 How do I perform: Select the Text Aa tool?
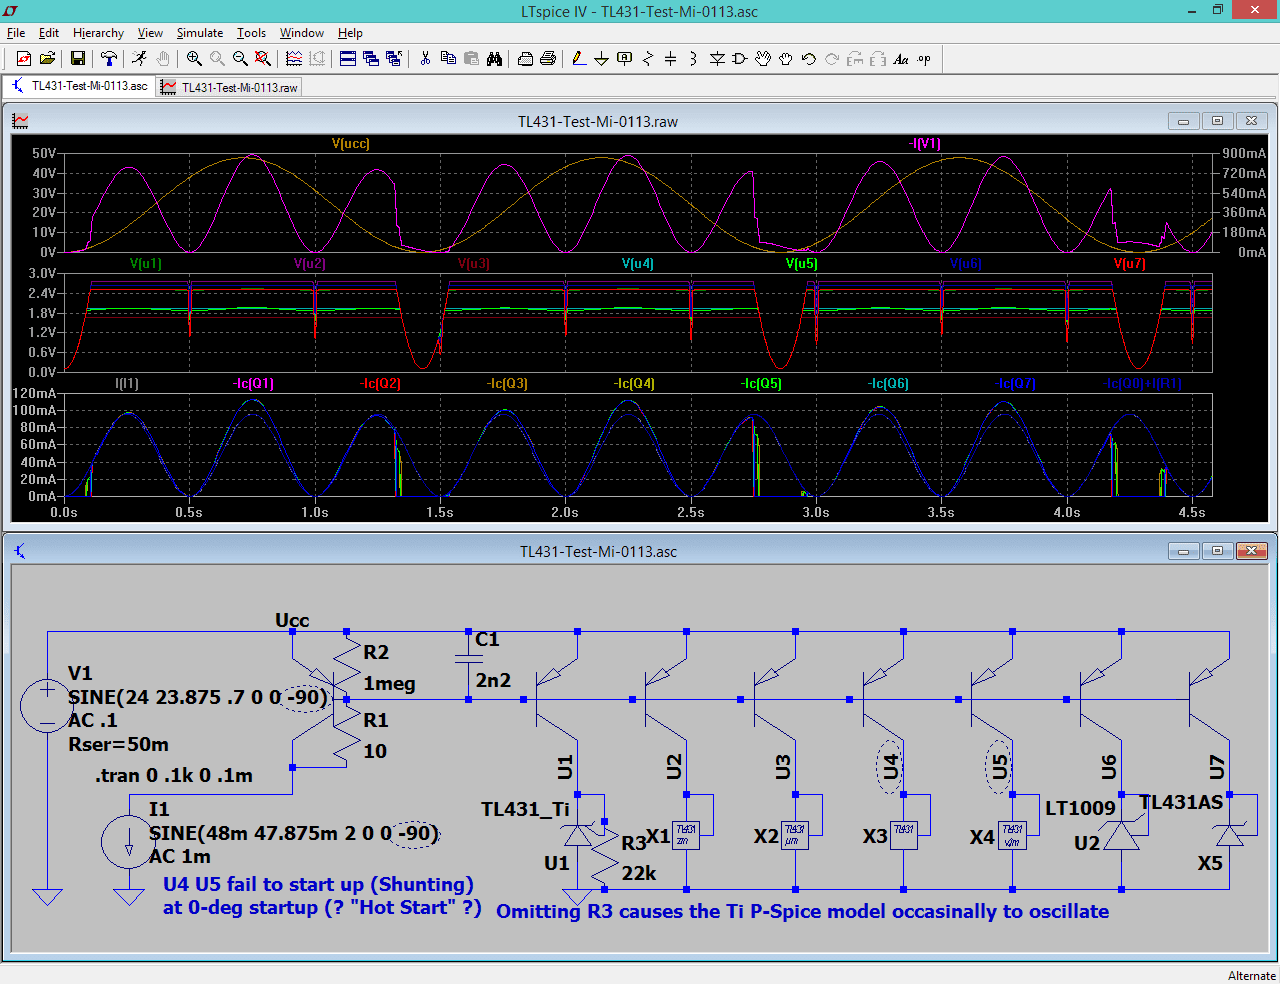click(900, 59)
